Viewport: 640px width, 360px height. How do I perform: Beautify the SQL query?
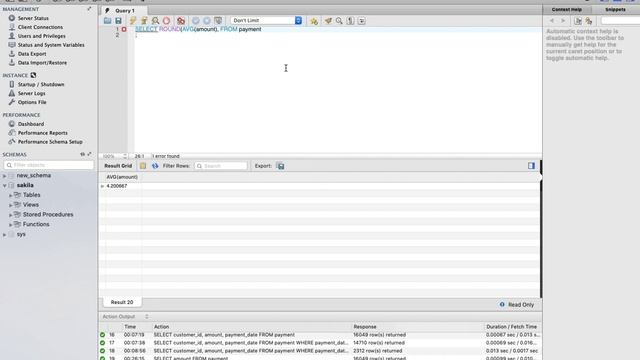(x=328, y=20)
